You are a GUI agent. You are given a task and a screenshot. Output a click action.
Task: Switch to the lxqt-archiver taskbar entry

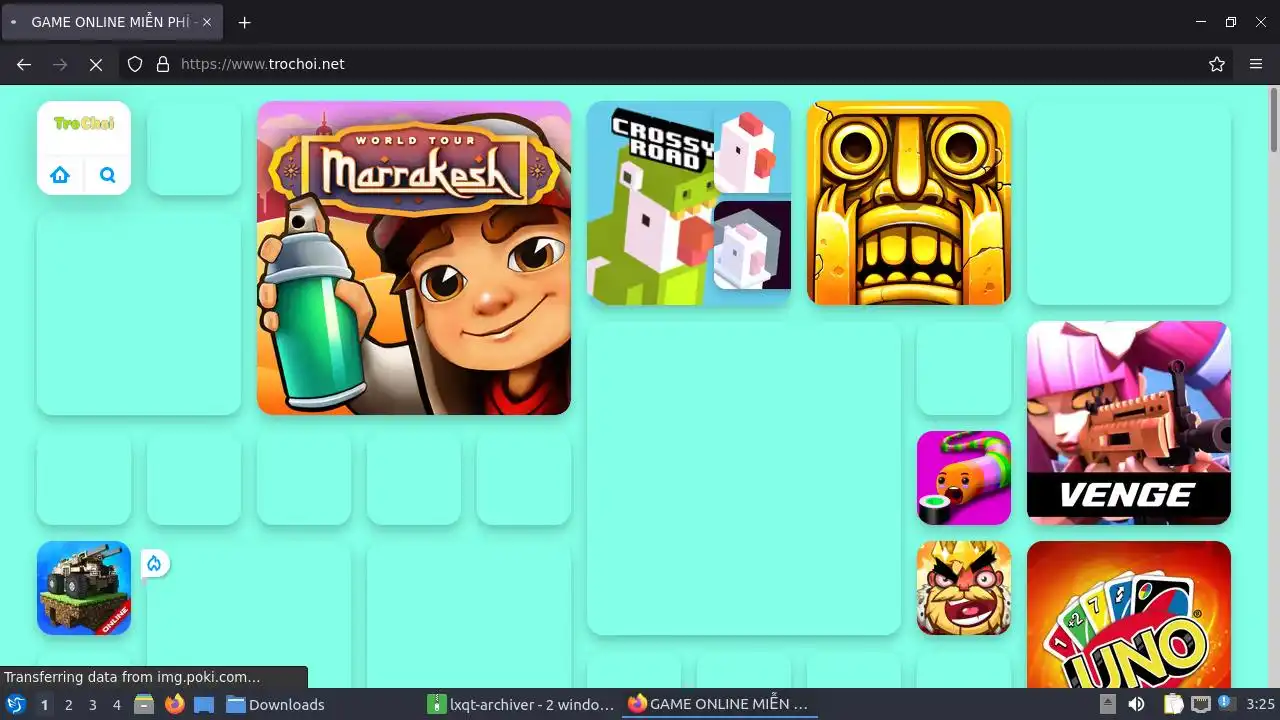pos(521,704)
